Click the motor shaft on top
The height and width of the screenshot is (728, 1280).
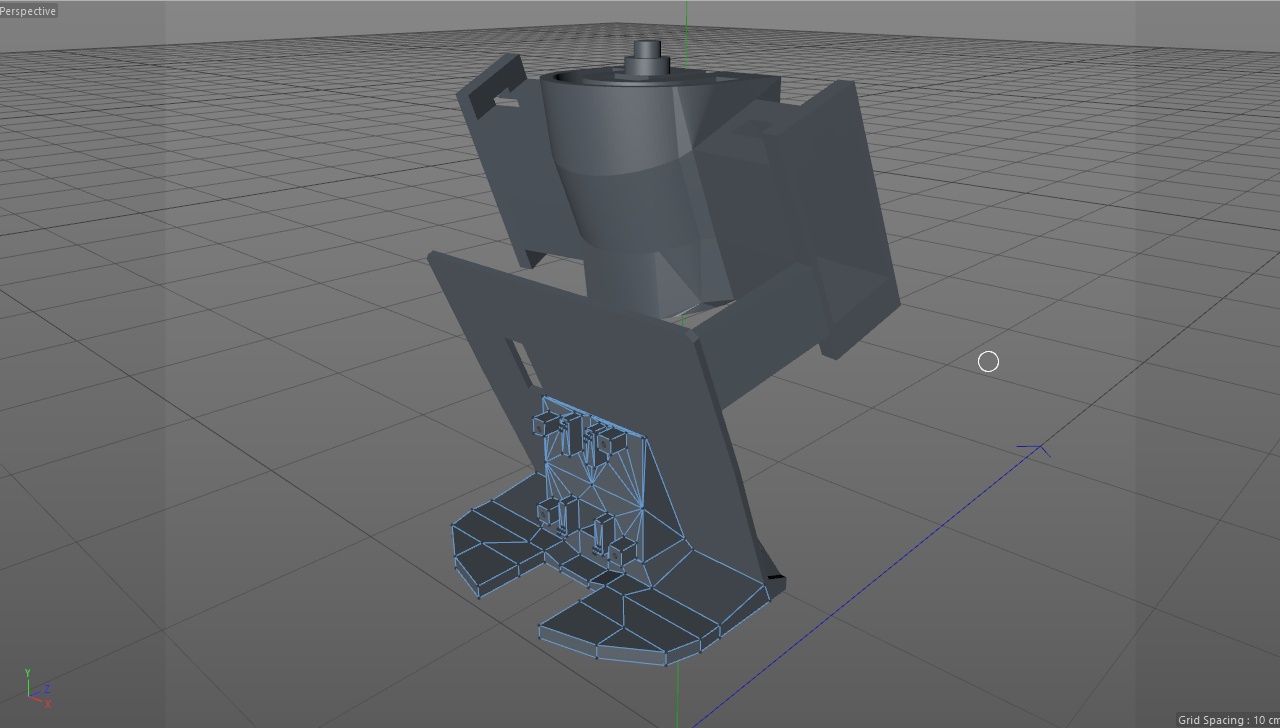pyautogui.click(x=648, y=52)
